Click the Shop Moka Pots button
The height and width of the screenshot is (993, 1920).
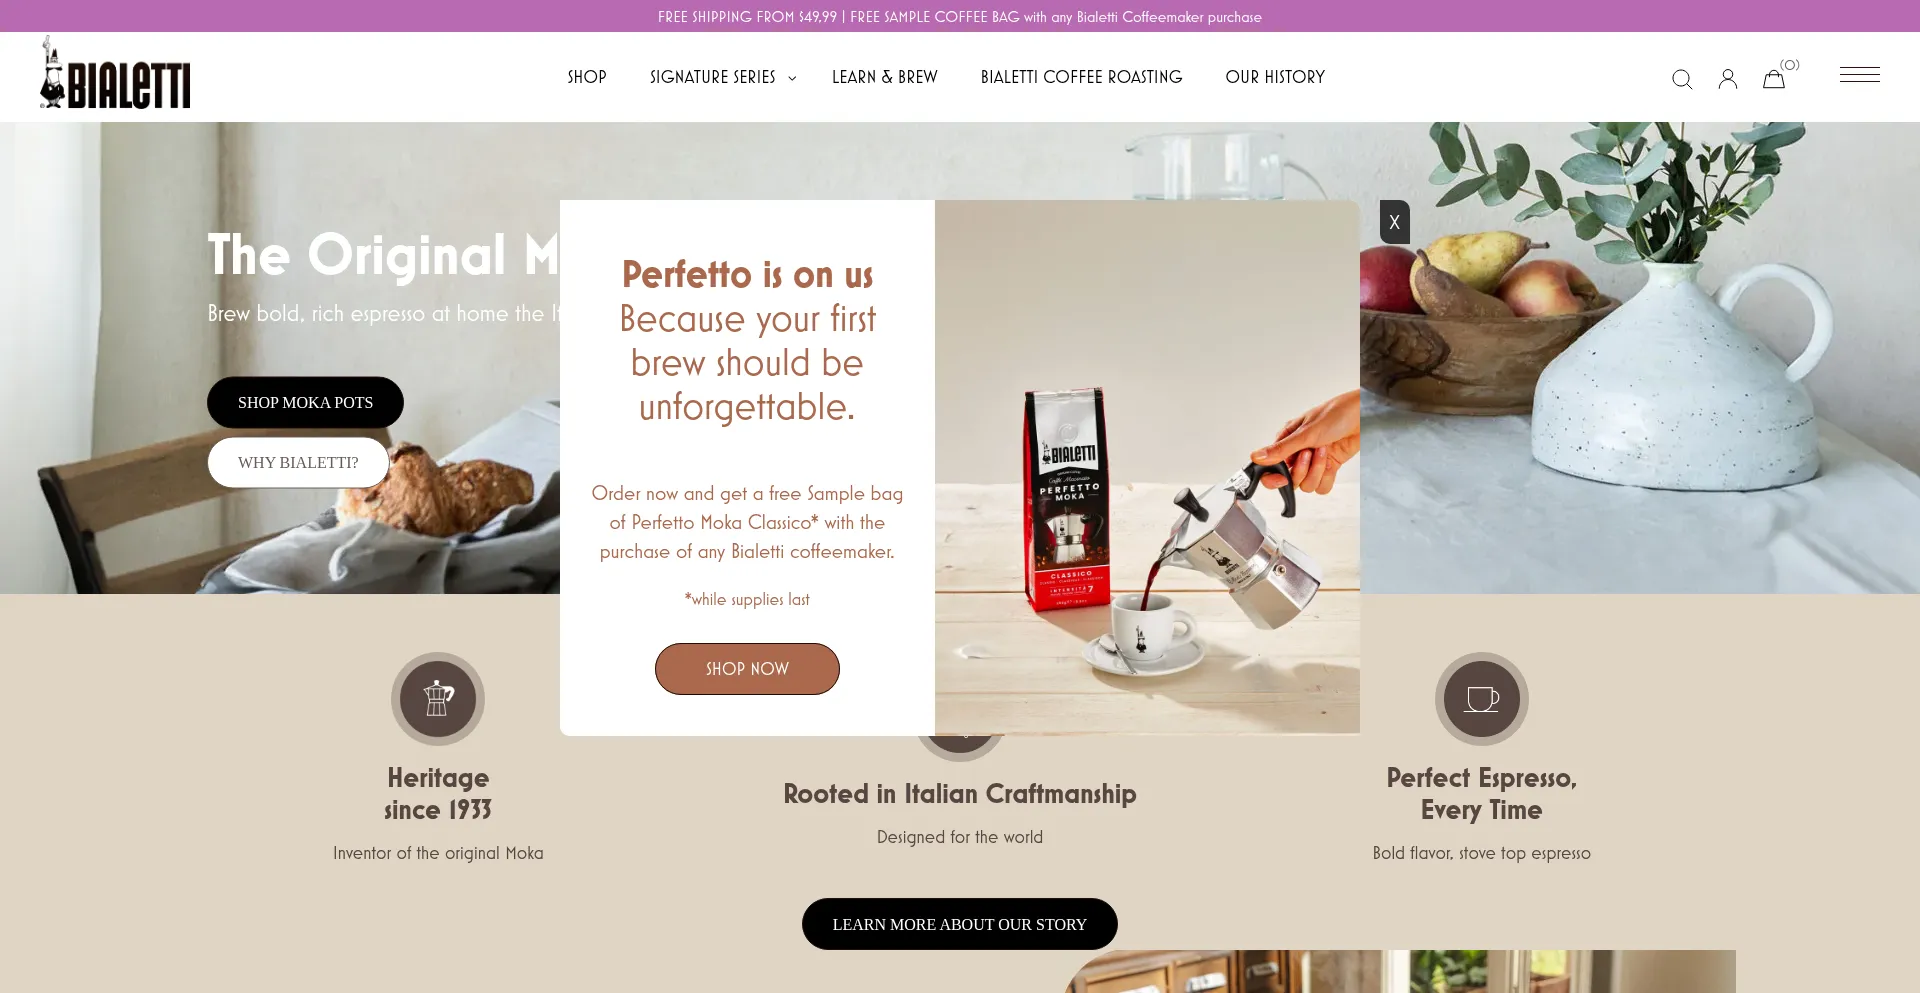coord(305,402)
